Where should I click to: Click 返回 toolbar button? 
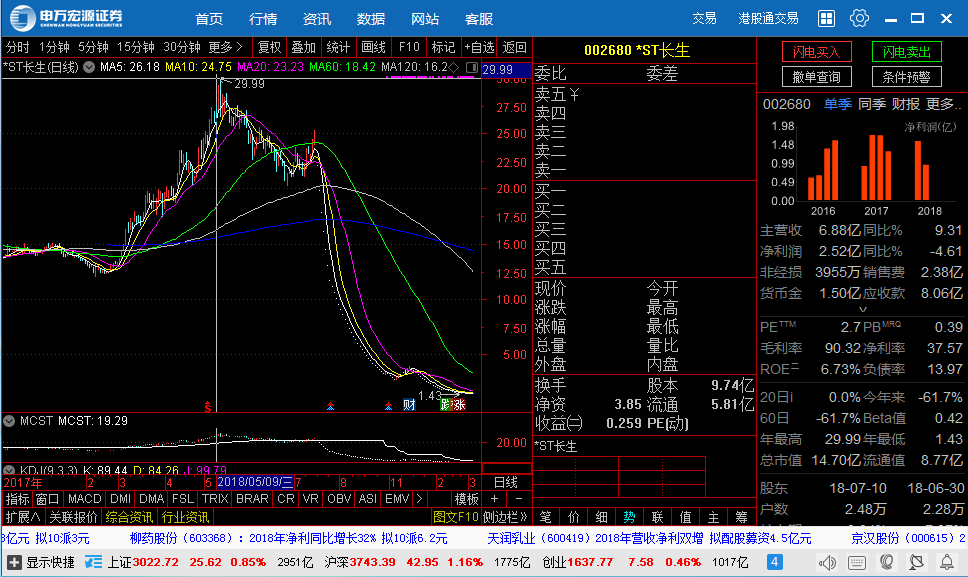point(514,48)
